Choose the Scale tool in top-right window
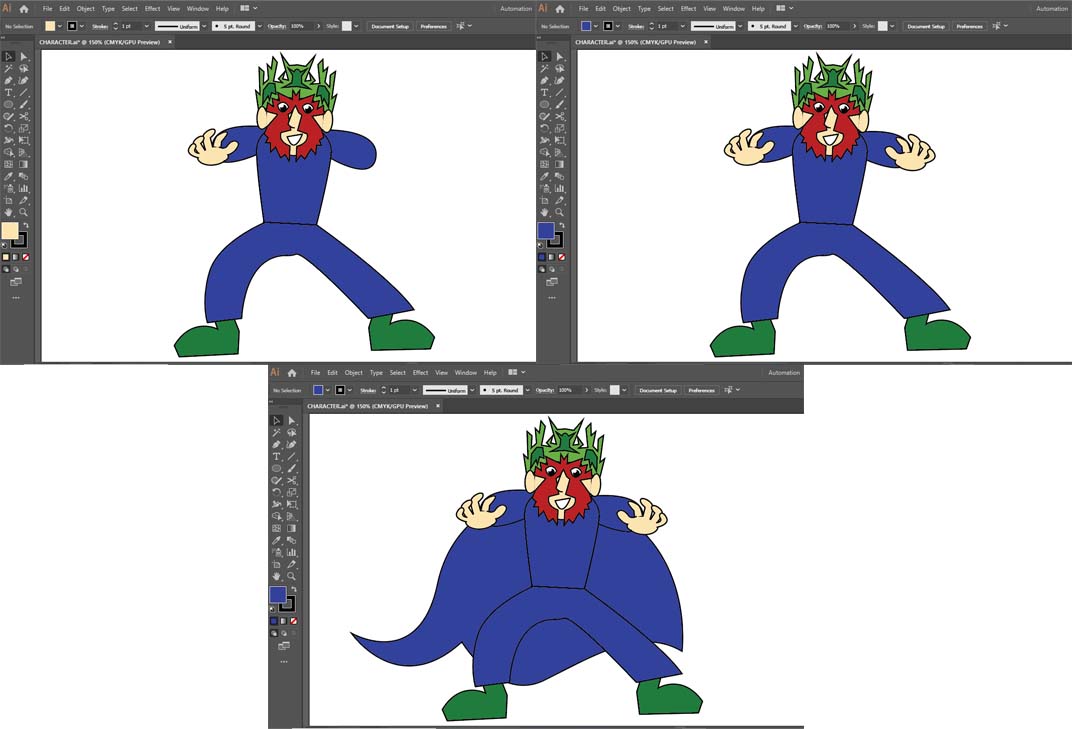Viewport: 1072px width, 729px height. 559,129
